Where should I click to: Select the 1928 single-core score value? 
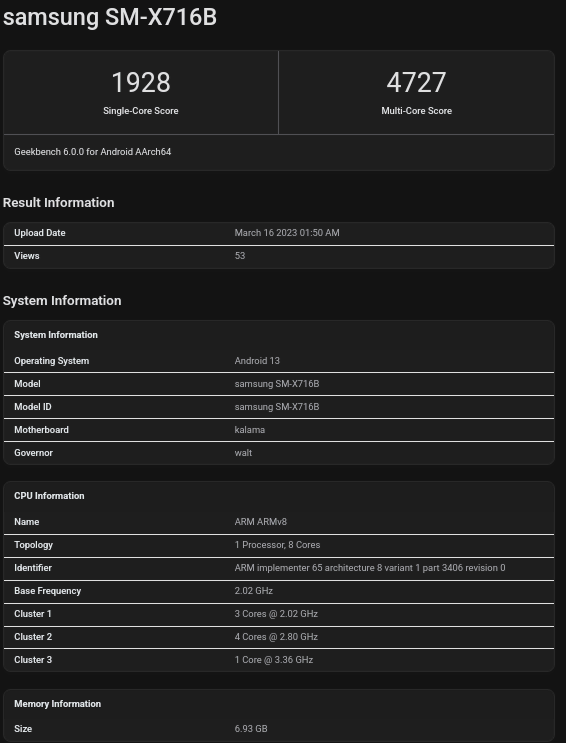coord(141,82)
